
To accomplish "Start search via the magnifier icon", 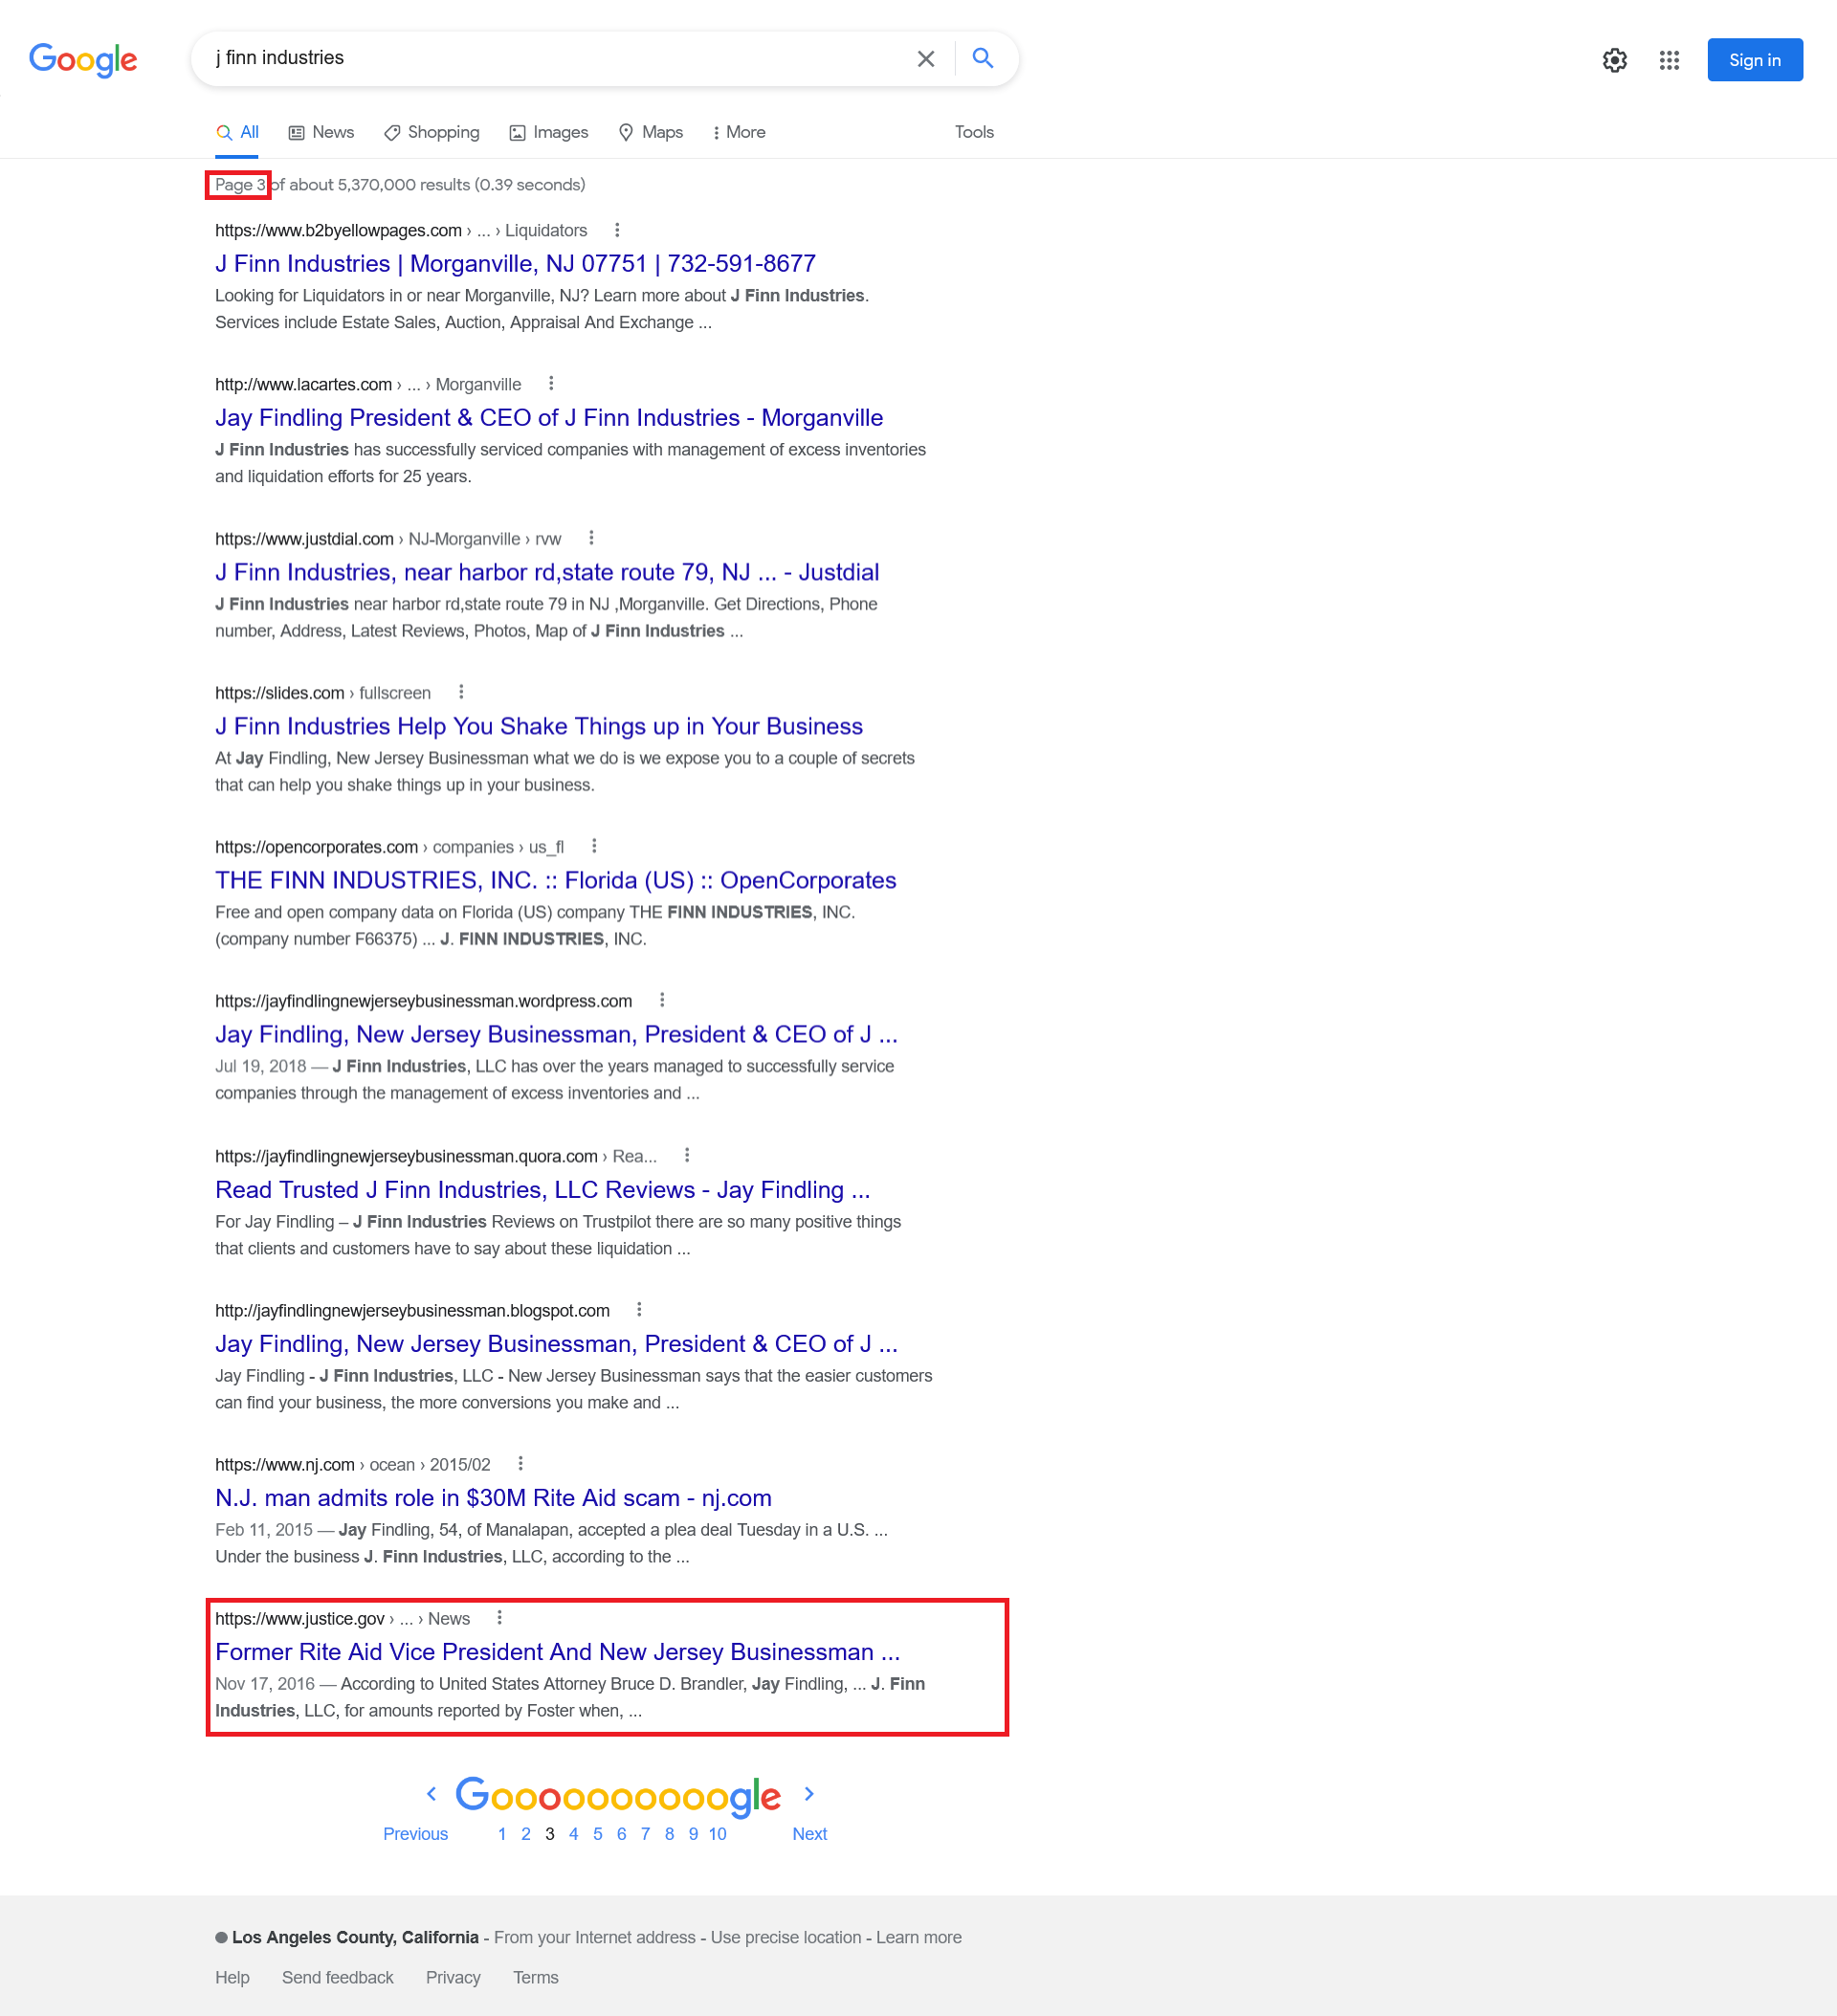I will click(982, 58).
